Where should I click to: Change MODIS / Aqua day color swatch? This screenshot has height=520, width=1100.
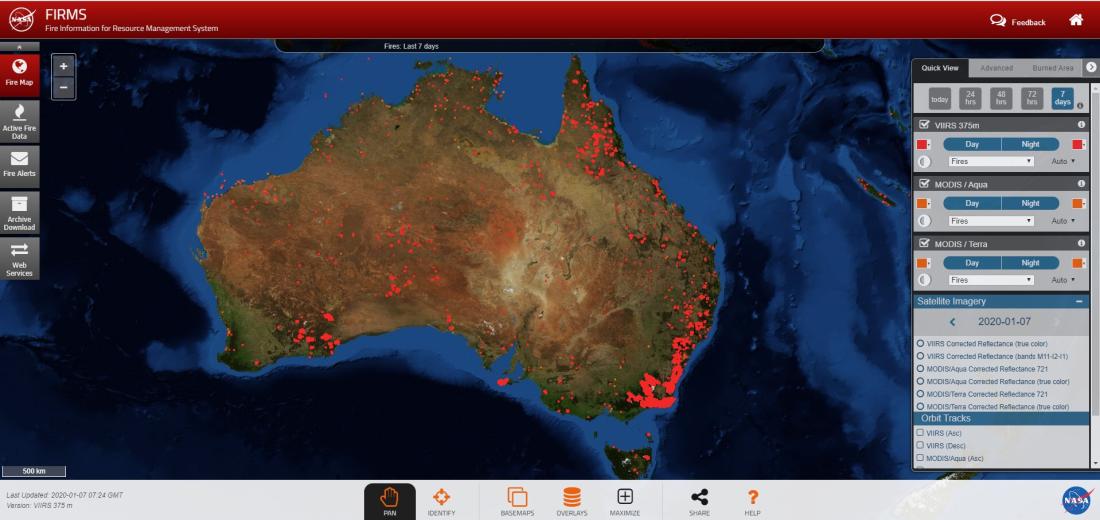923,204
